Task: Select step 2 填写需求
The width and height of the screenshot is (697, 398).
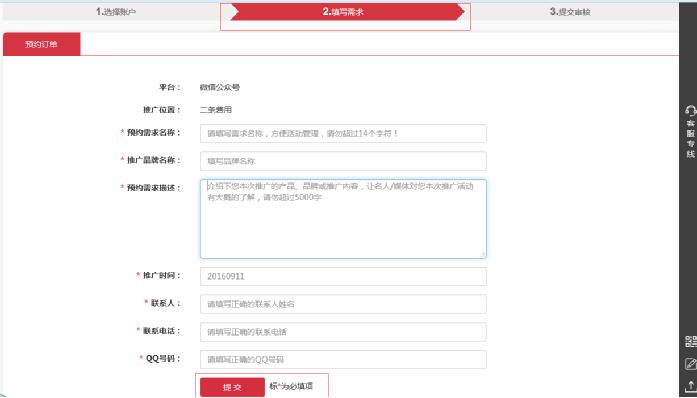Action: tap(347, 12)
